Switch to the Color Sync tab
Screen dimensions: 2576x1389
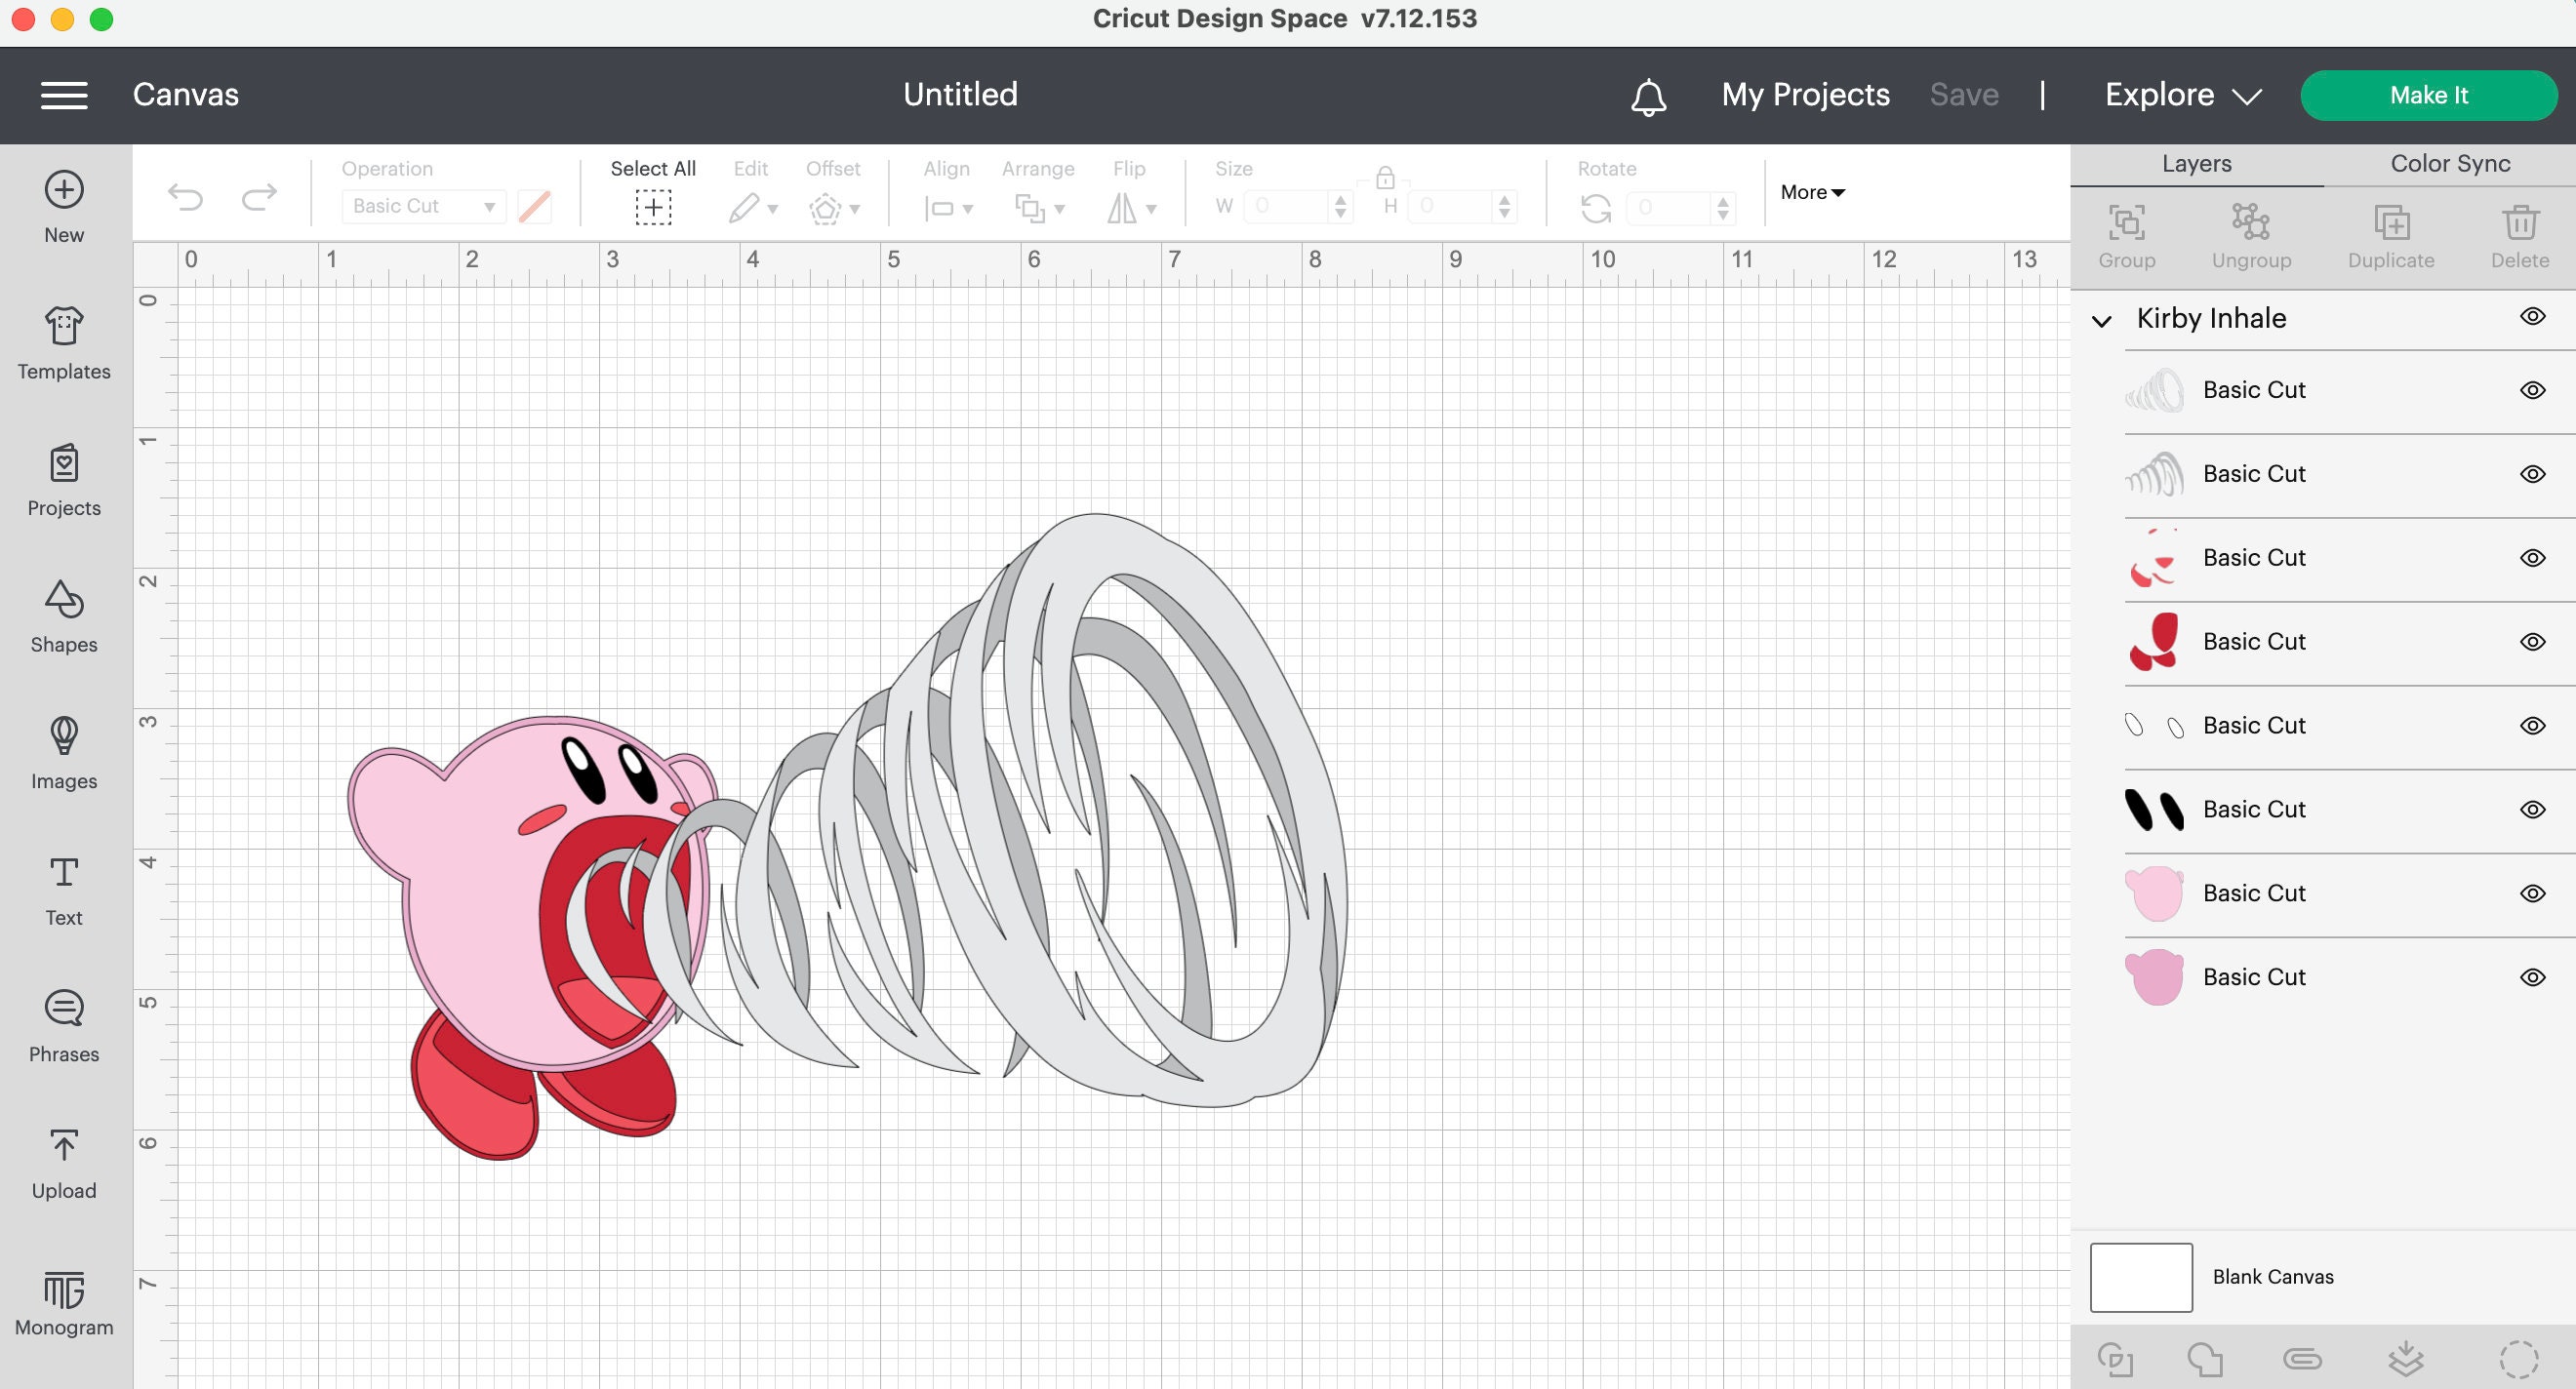click(2448, 163)
